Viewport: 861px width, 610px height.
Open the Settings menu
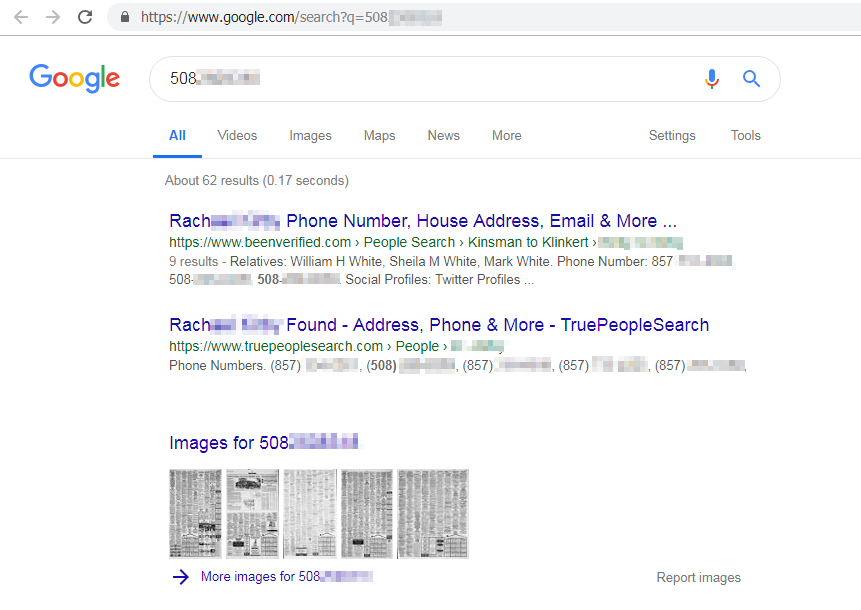pyautogui.click(x=672, y=136)
